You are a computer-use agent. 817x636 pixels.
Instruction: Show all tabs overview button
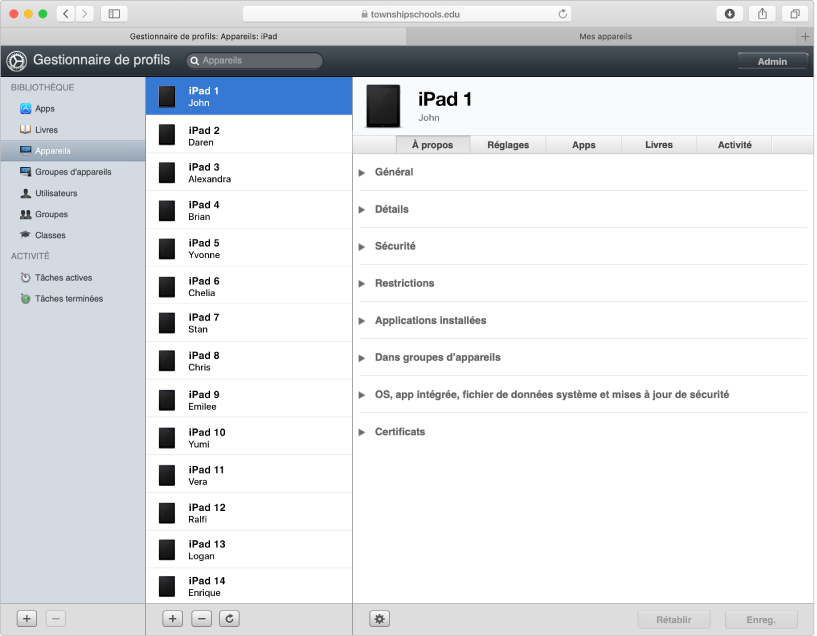[795, 14]
